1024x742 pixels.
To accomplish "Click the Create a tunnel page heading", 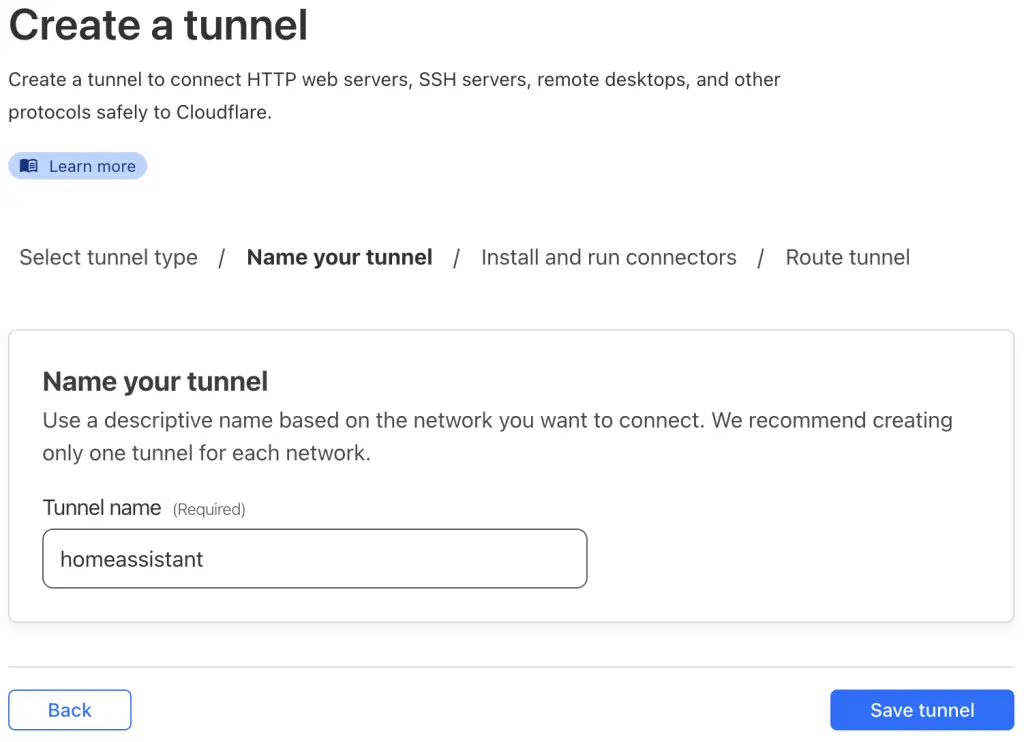I will (158, 25).
